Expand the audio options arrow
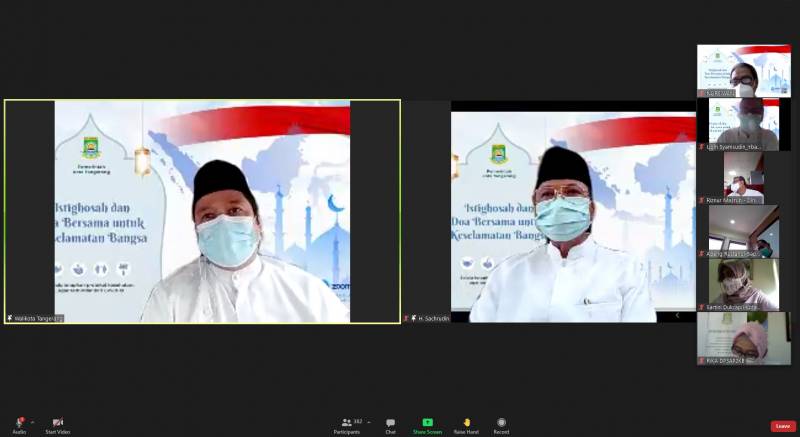The image size is (800, 437). 32,421
